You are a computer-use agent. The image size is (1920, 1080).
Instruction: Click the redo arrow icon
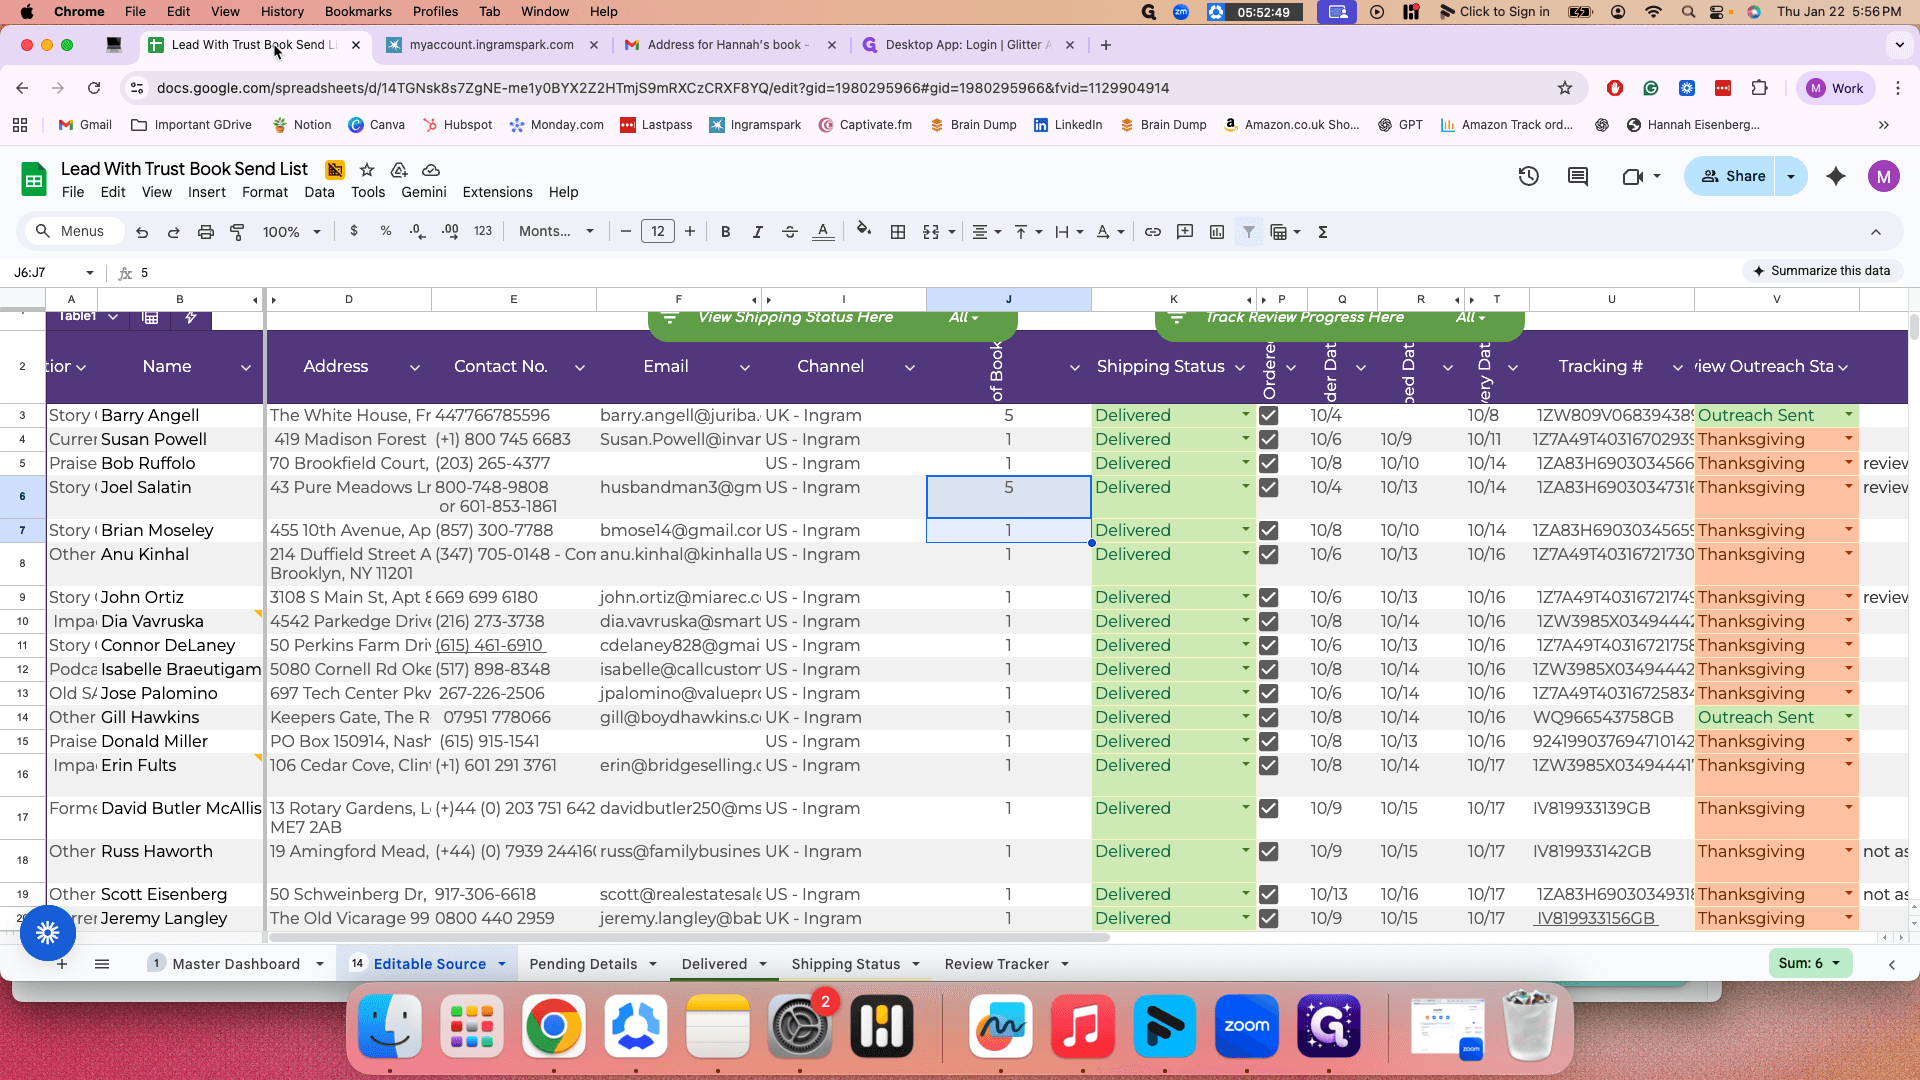point(174,232)
